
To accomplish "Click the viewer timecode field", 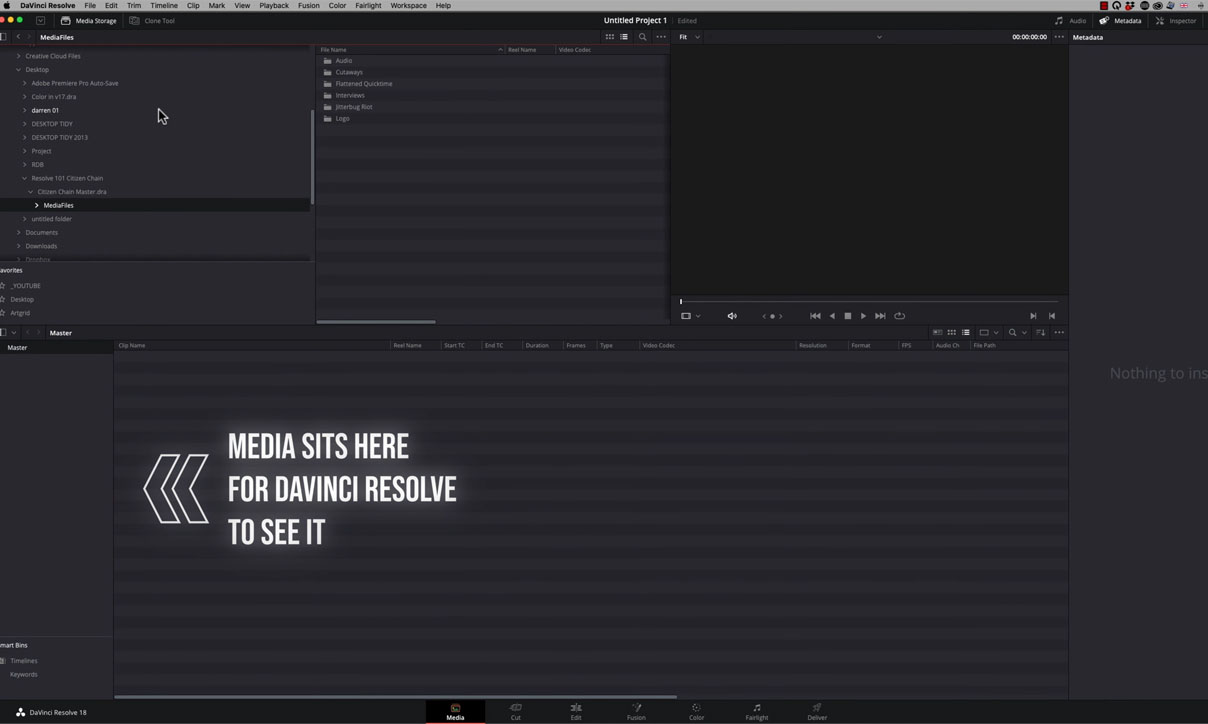I will 1029,37.
